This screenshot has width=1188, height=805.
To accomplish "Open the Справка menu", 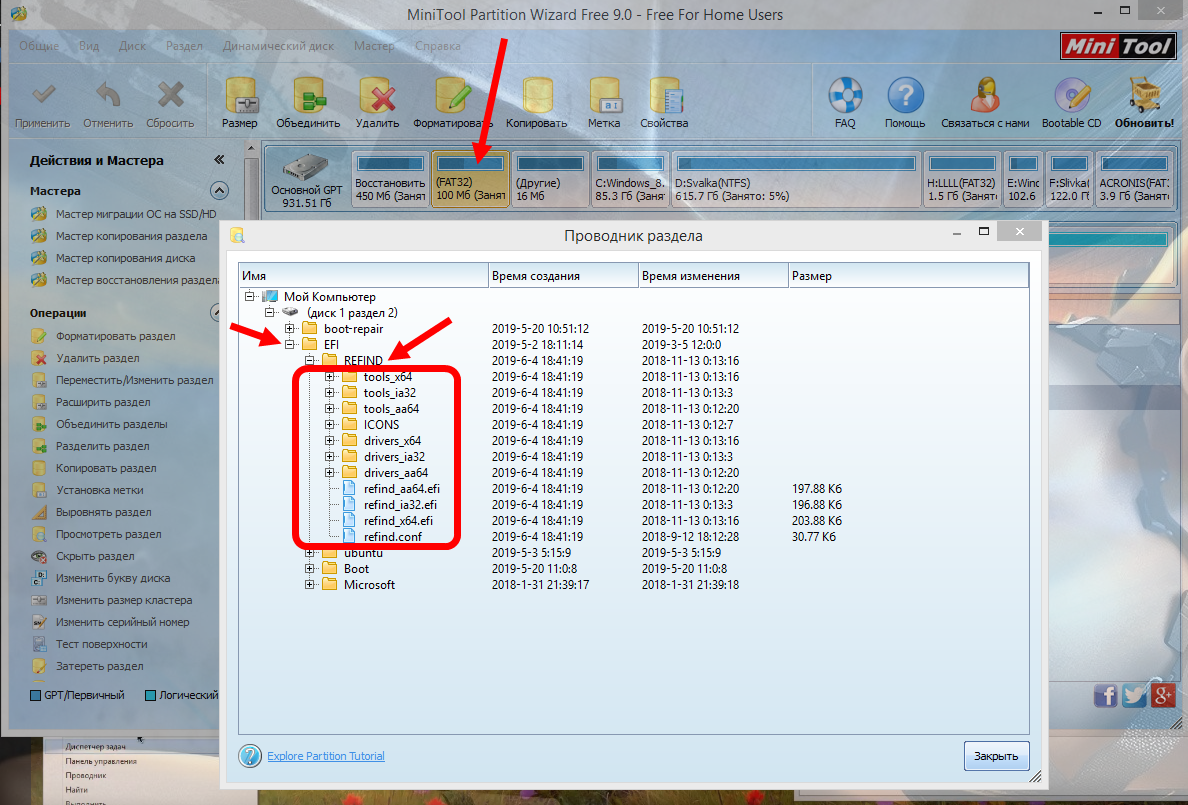I will click(438, 45).
